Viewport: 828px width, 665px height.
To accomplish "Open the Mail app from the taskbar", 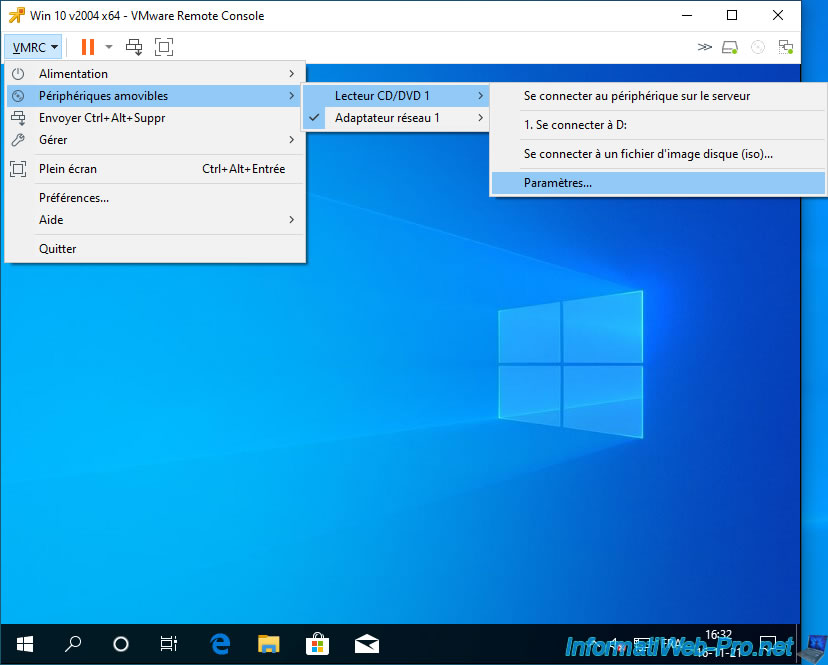I will [x=366, y=644].
